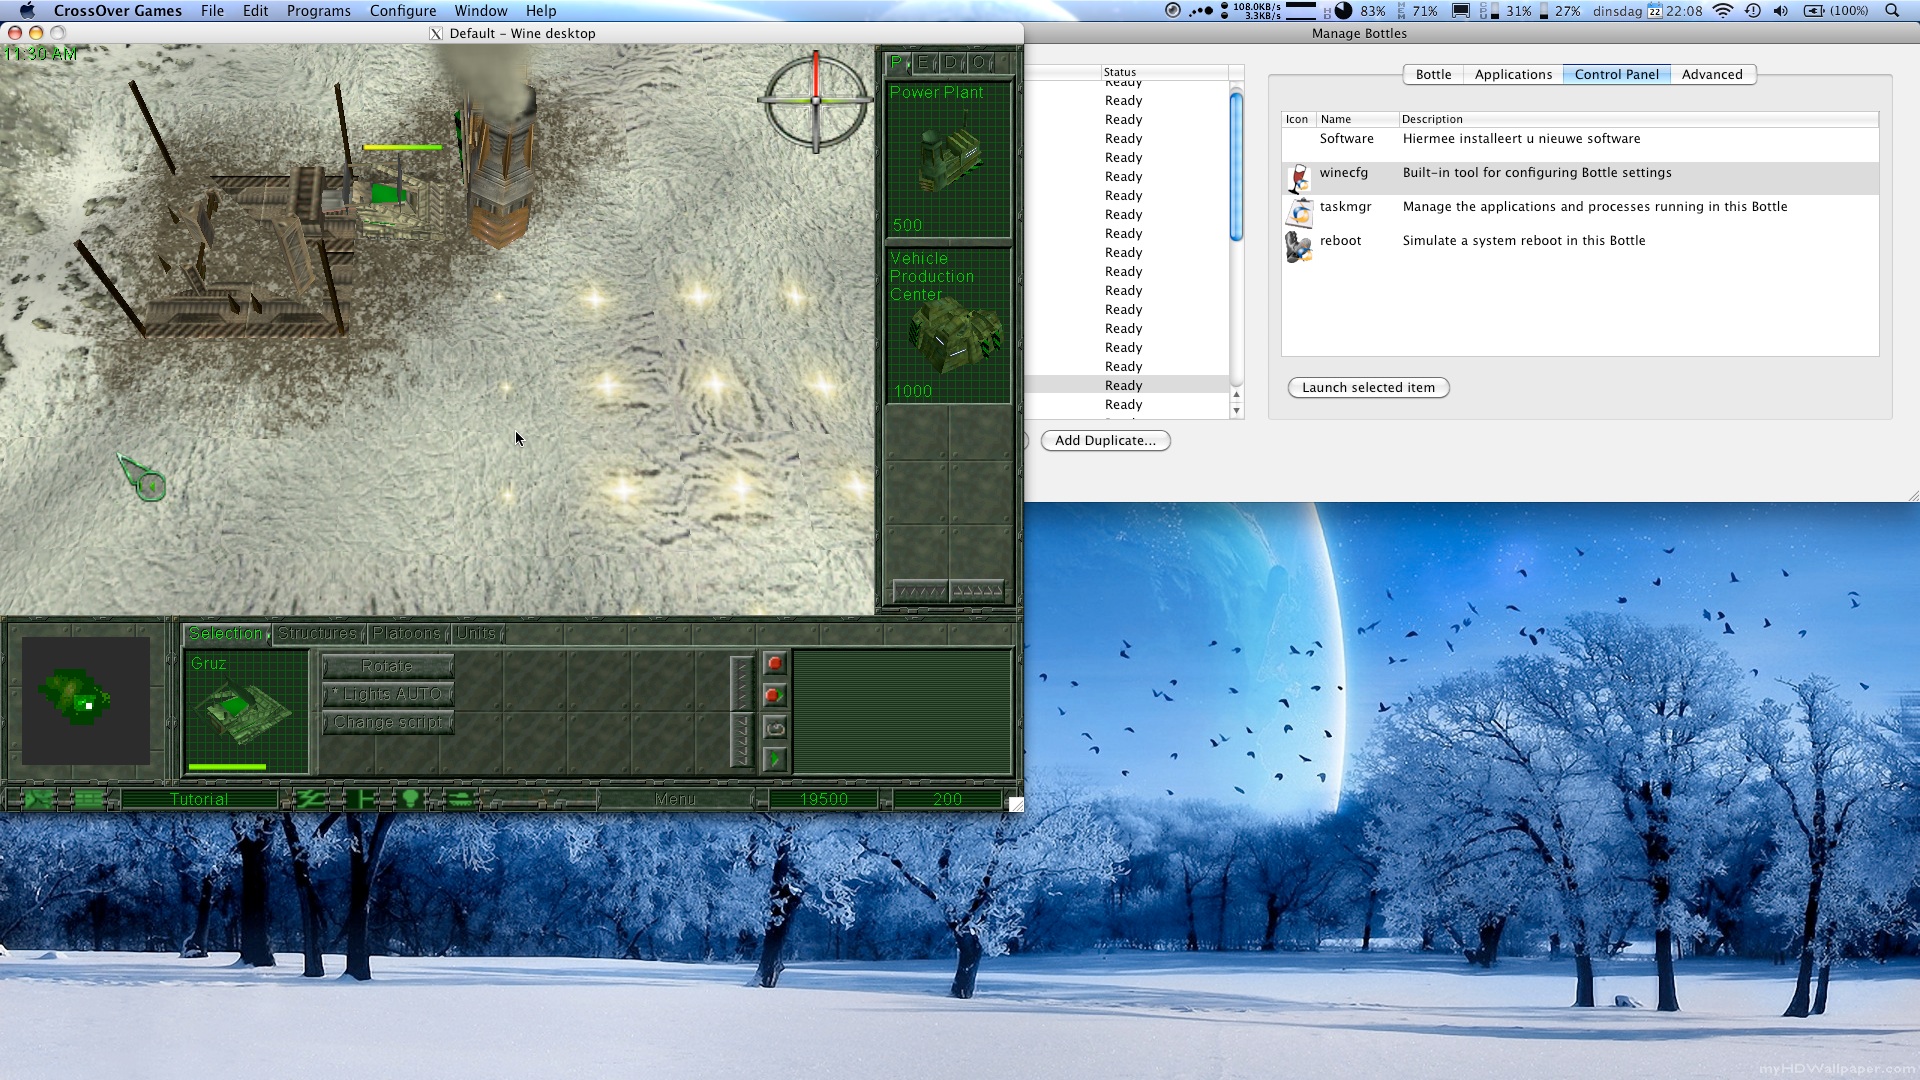This screenshot has width=1920, height=1080.
Task: Open the Selection tab in game panel
Action: pos(226,633)
